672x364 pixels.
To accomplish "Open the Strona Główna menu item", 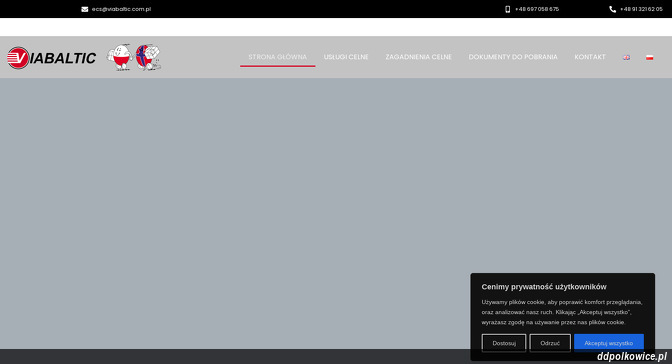I will tap(277, 57).
